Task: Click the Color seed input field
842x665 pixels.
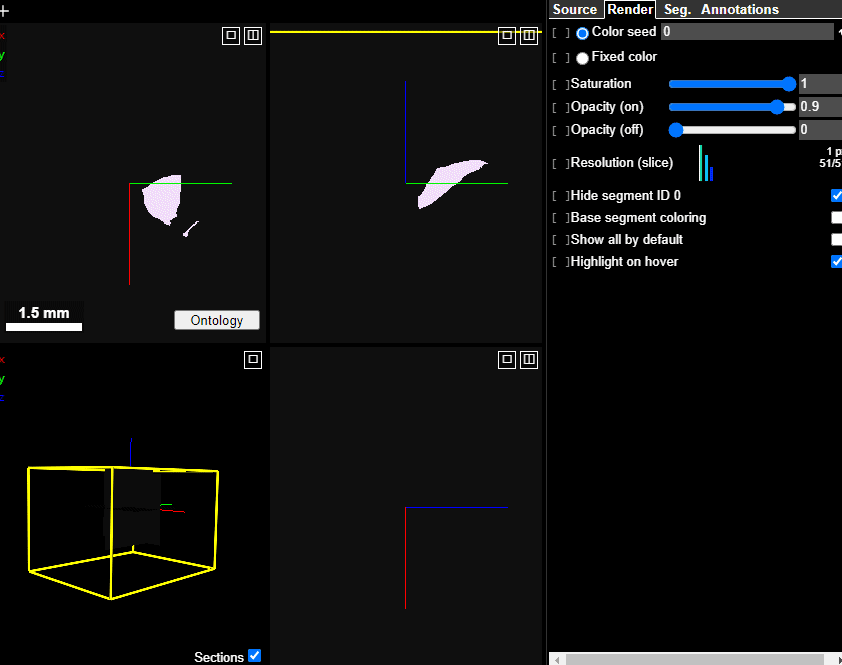Action: [747, 31]
